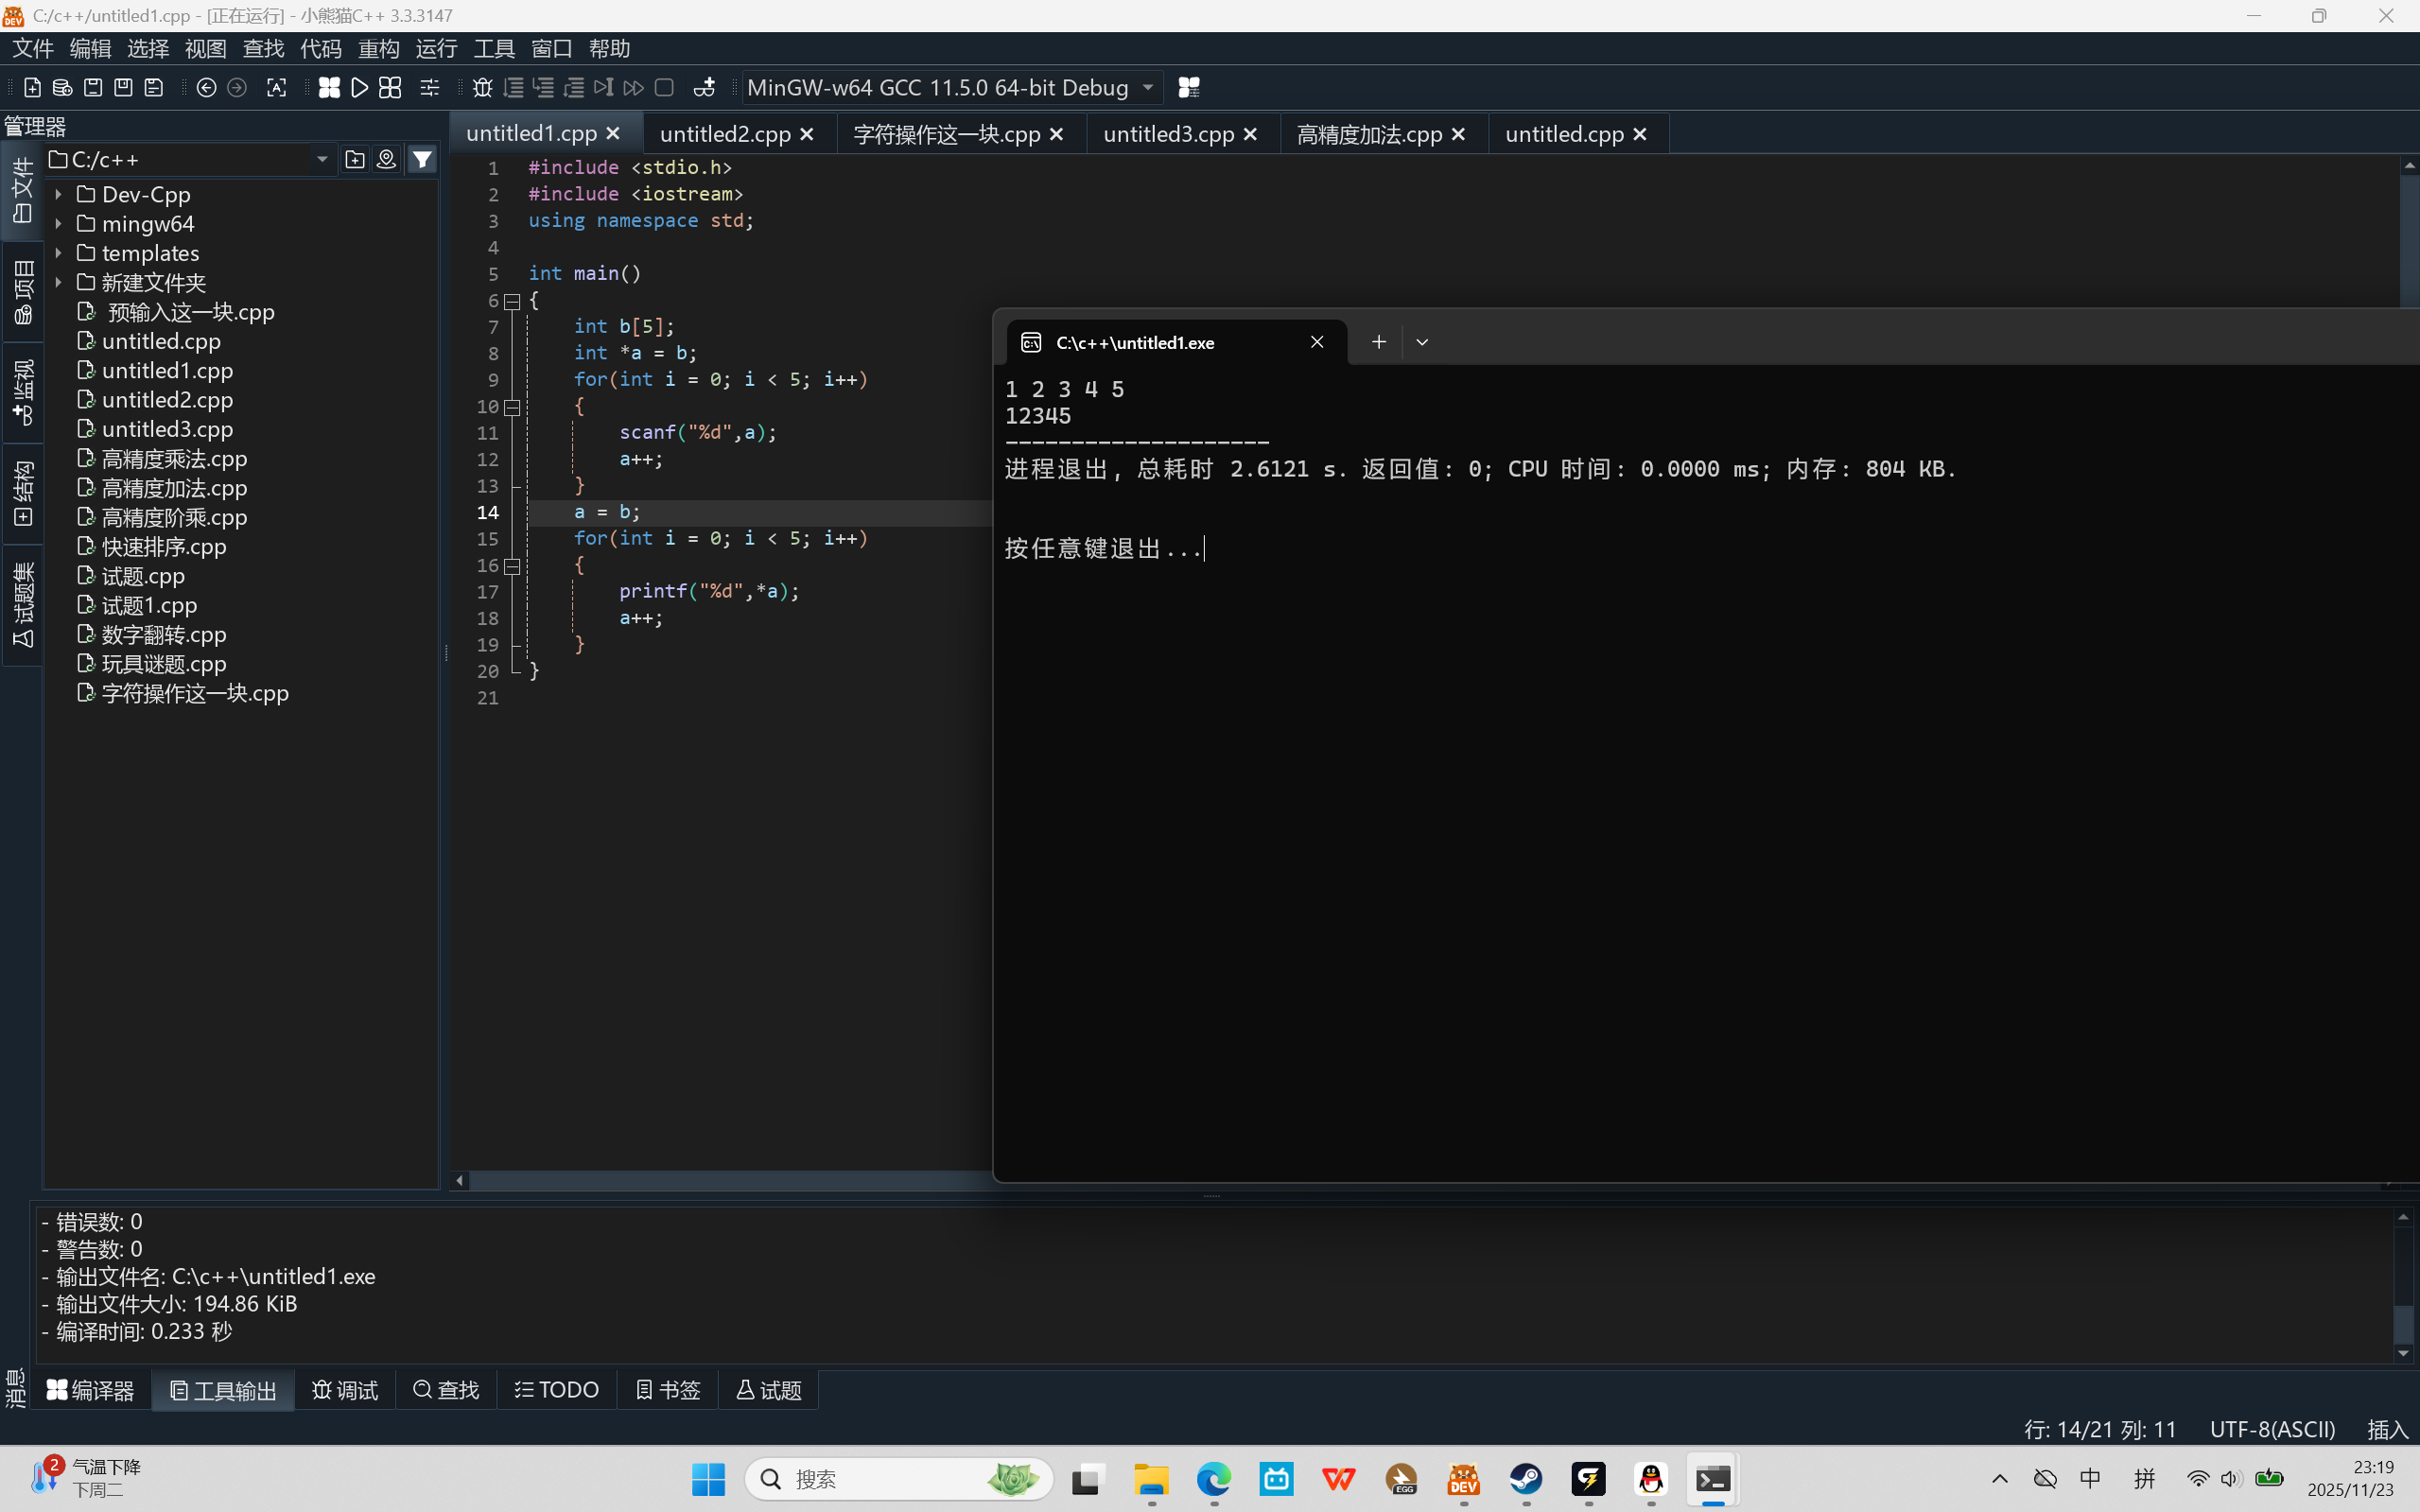The height and width of the screenshot is (1512, 2420).
Task: Open the C:/c++ folder path dropdown
Action: point(321,160)
